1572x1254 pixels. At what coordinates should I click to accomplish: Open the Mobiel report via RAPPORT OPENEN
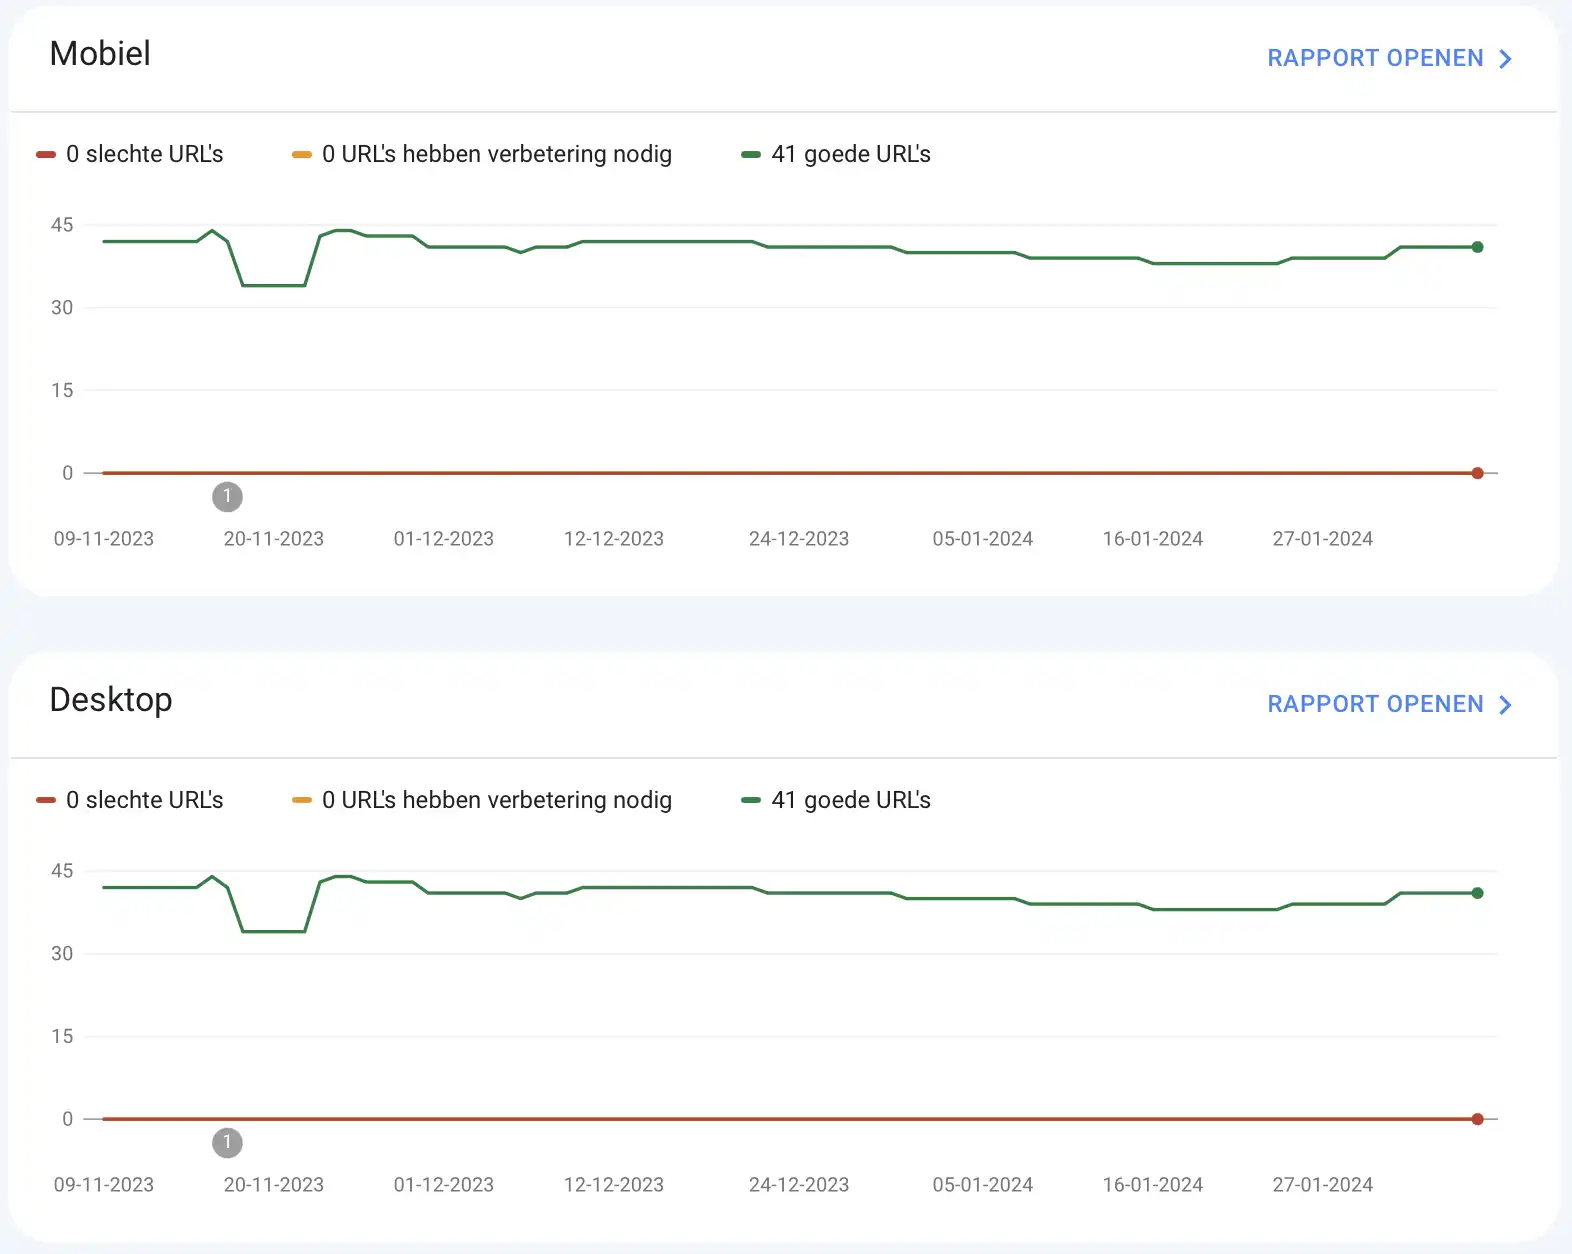coord(1389,58)
